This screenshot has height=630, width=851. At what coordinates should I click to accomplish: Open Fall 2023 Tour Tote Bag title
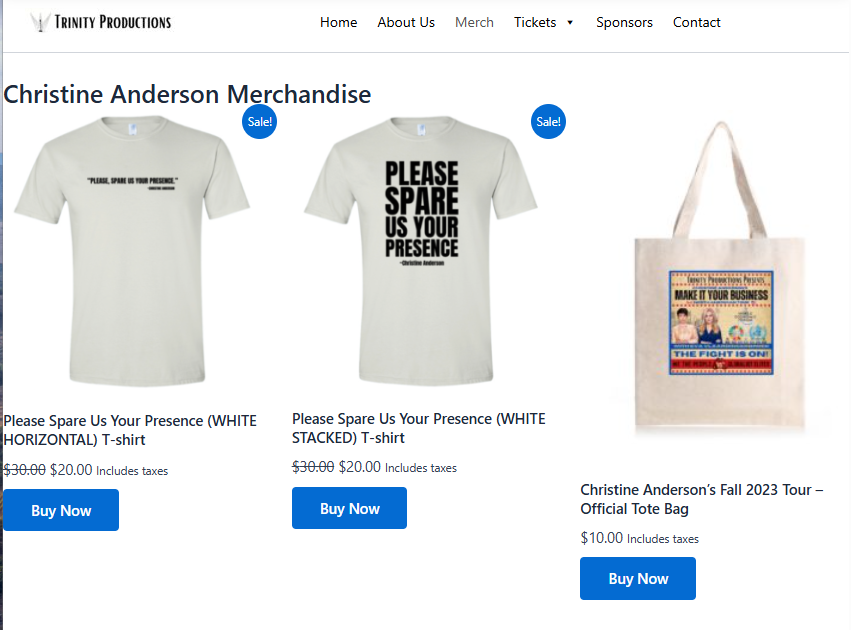(702, 499)
